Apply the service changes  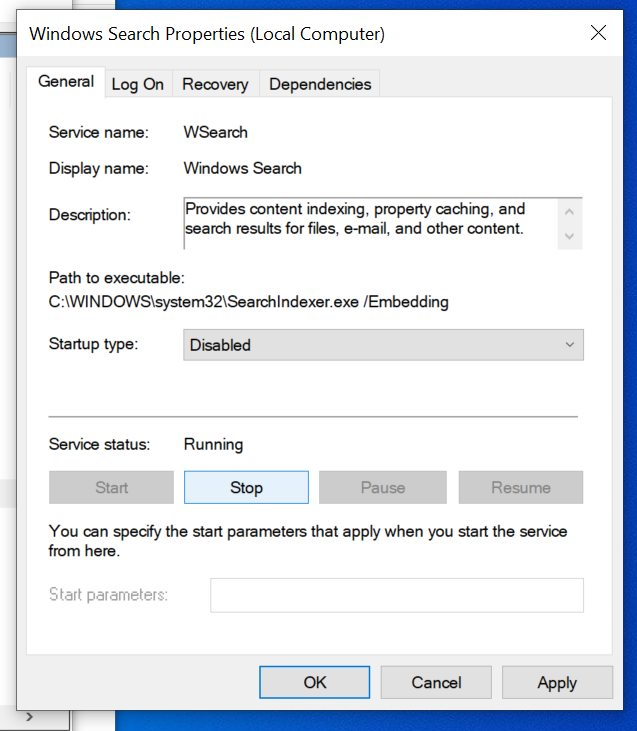(557, 682)
